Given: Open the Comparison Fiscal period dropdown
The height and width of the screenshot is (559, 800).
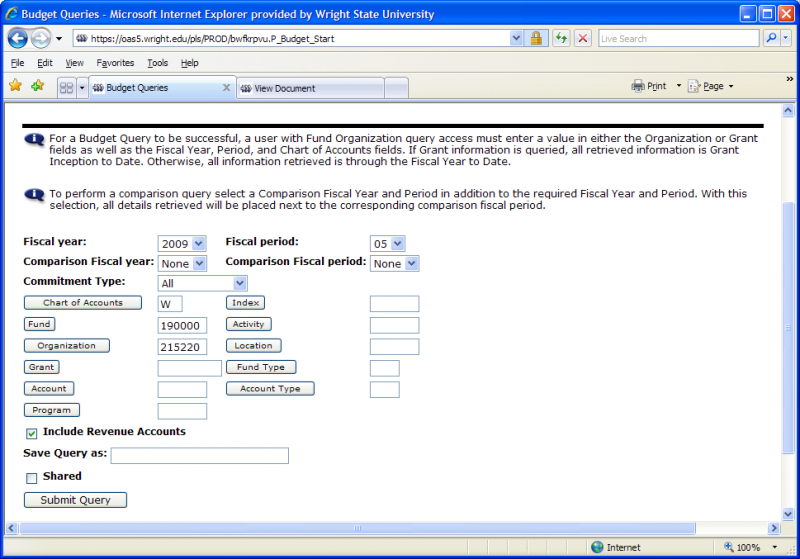Looking at the screenshot, I should (x=394, y=264).
